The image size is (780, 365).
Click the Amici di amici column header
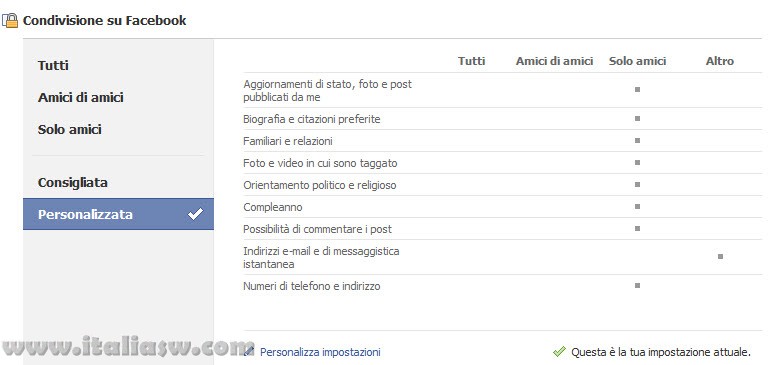[x=555, y=61]
